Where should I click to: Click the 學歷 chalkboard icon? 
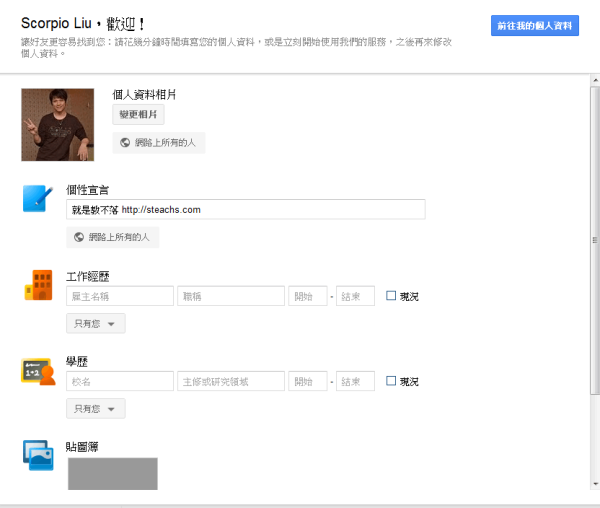[x=37, y=372]
